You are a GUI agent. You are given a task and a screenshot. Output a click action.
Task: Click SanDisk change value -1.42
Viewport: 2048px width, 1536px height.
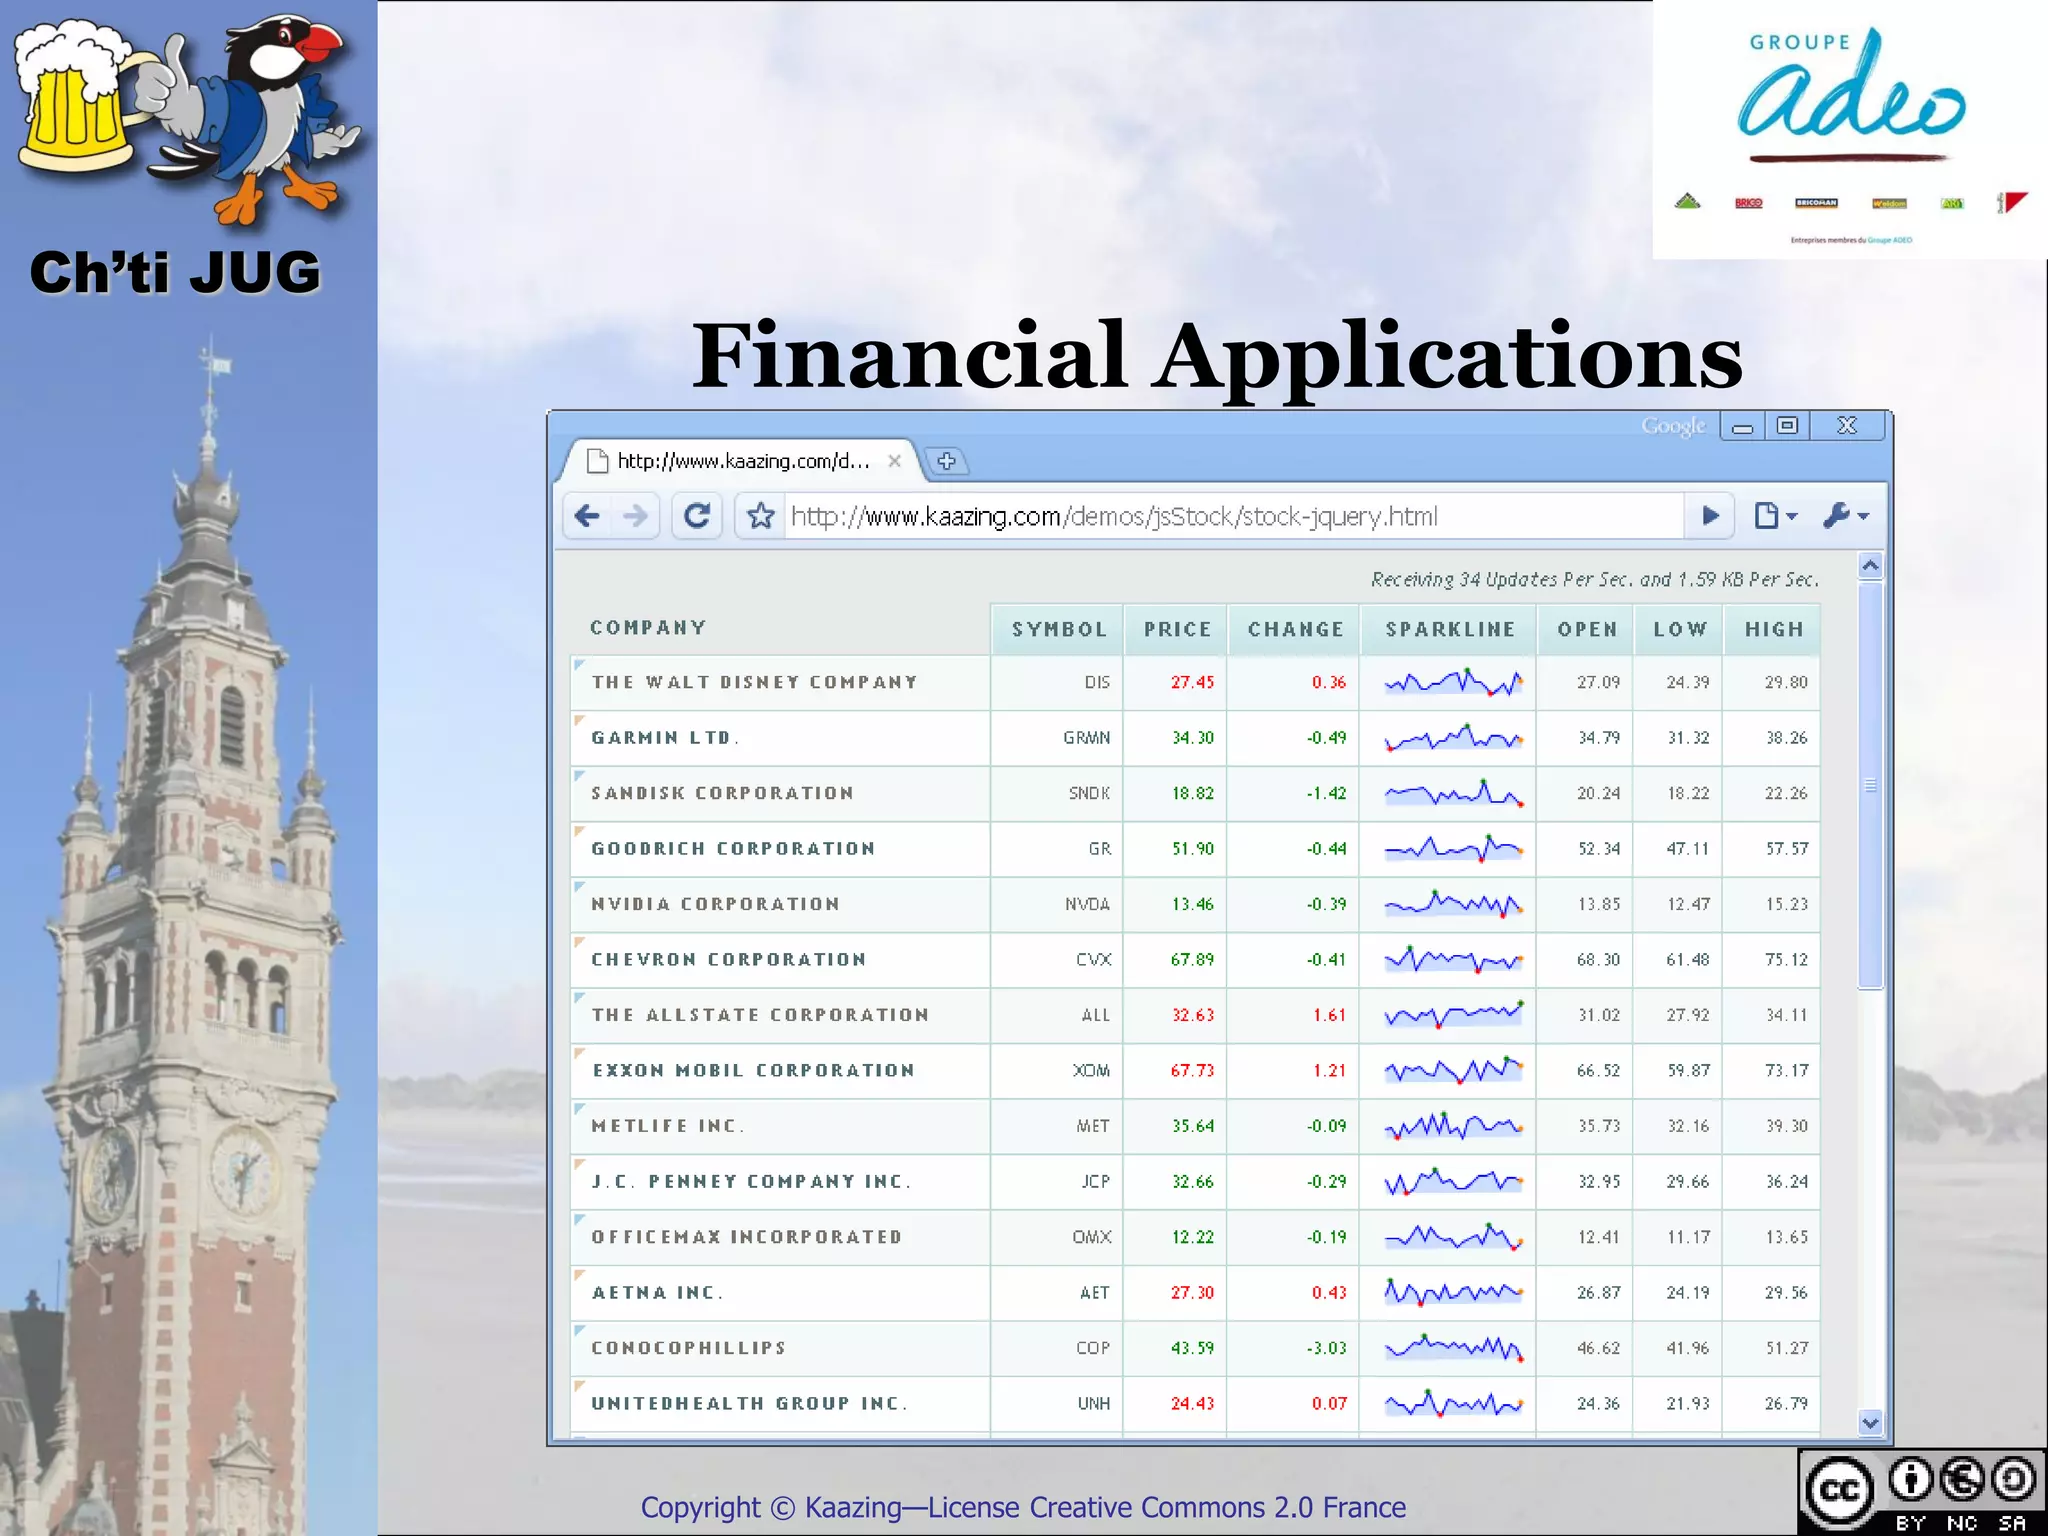tap(1326, 793)
